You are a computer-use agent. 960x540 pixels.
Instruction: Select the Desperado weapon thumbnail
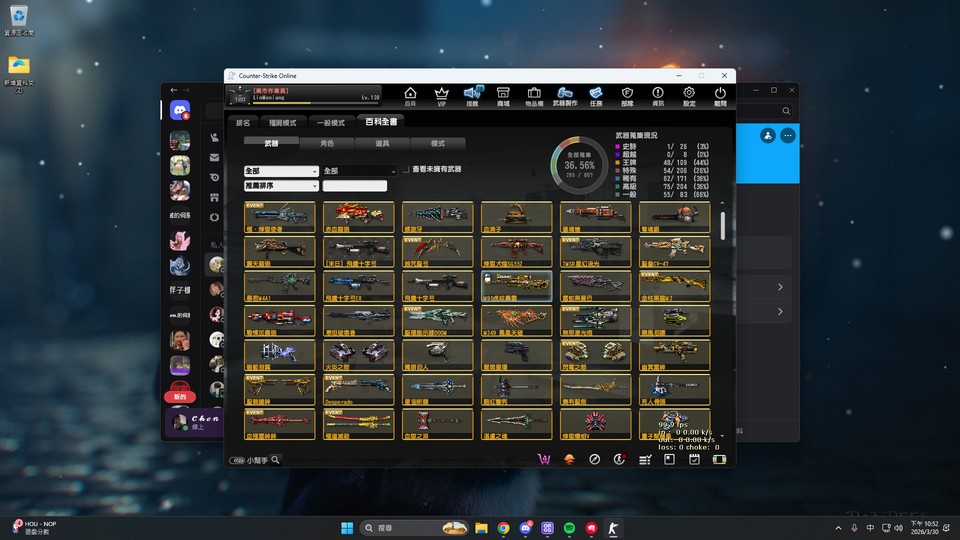(358, 389)
